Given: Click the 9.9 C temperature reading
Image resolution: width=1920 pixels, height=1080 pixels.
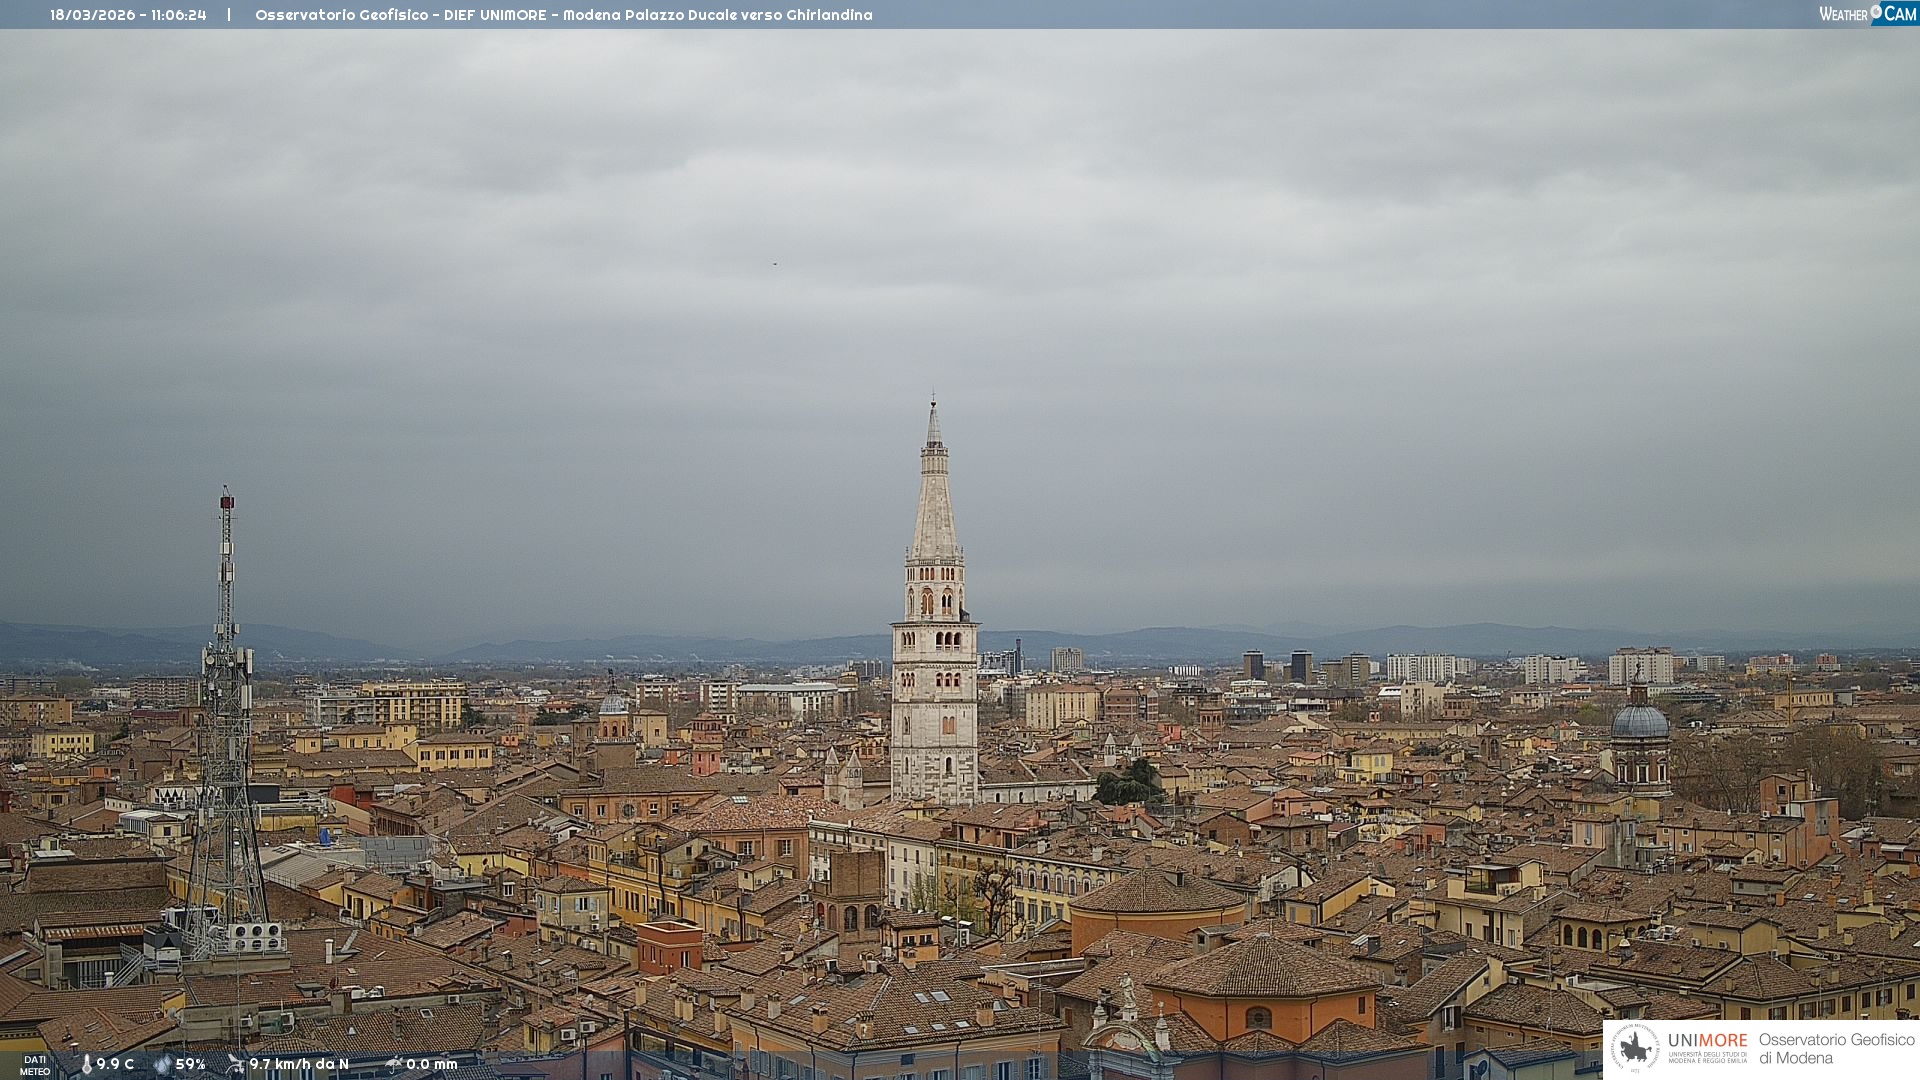Looking at the screenshot, I should coord(115,1064).
